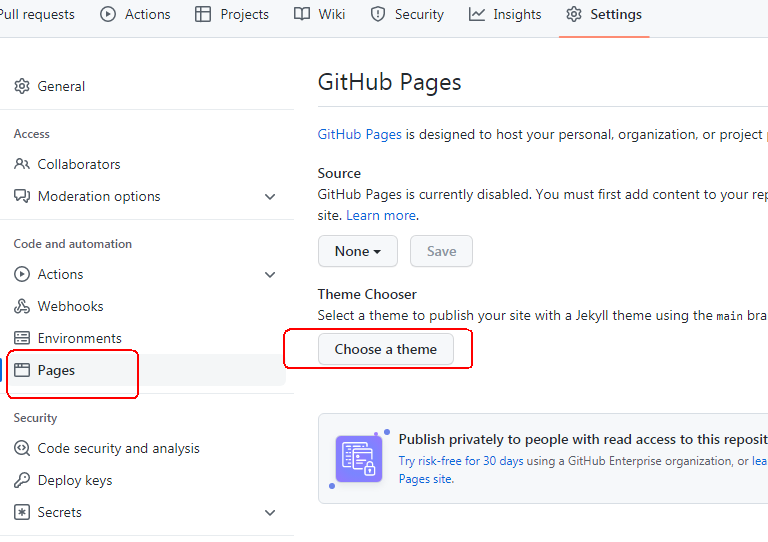Click the Choose a theme button

point(386,349)
